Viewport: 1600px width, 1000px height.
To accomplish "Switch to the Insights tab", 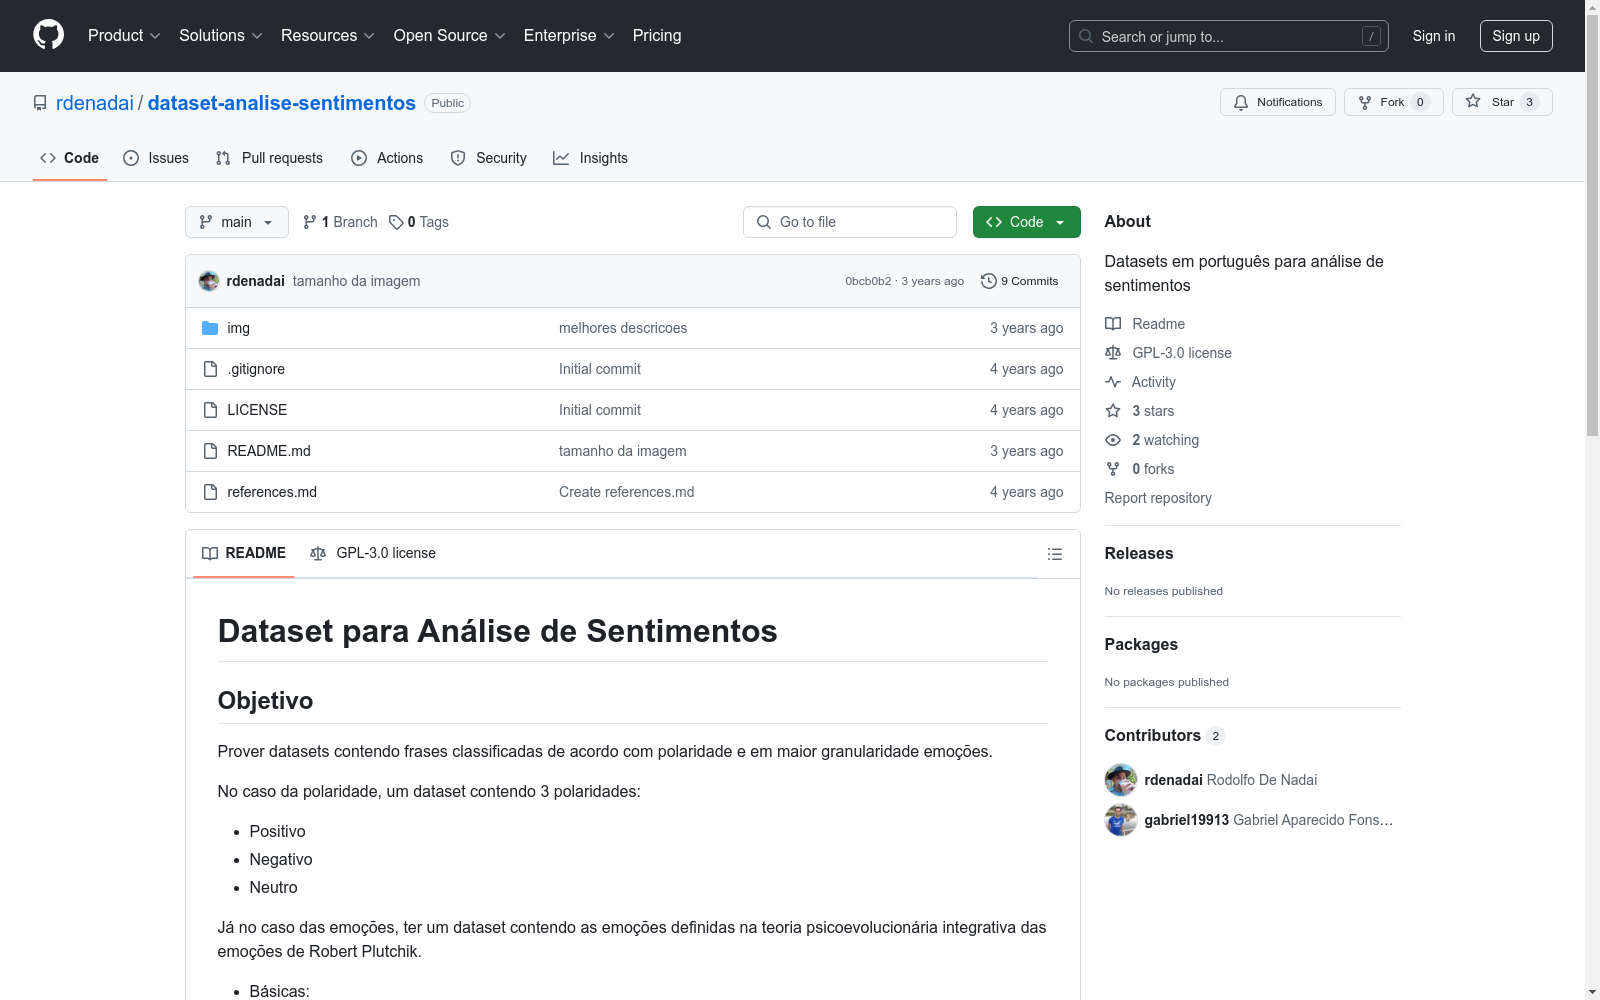I will 590,158.
